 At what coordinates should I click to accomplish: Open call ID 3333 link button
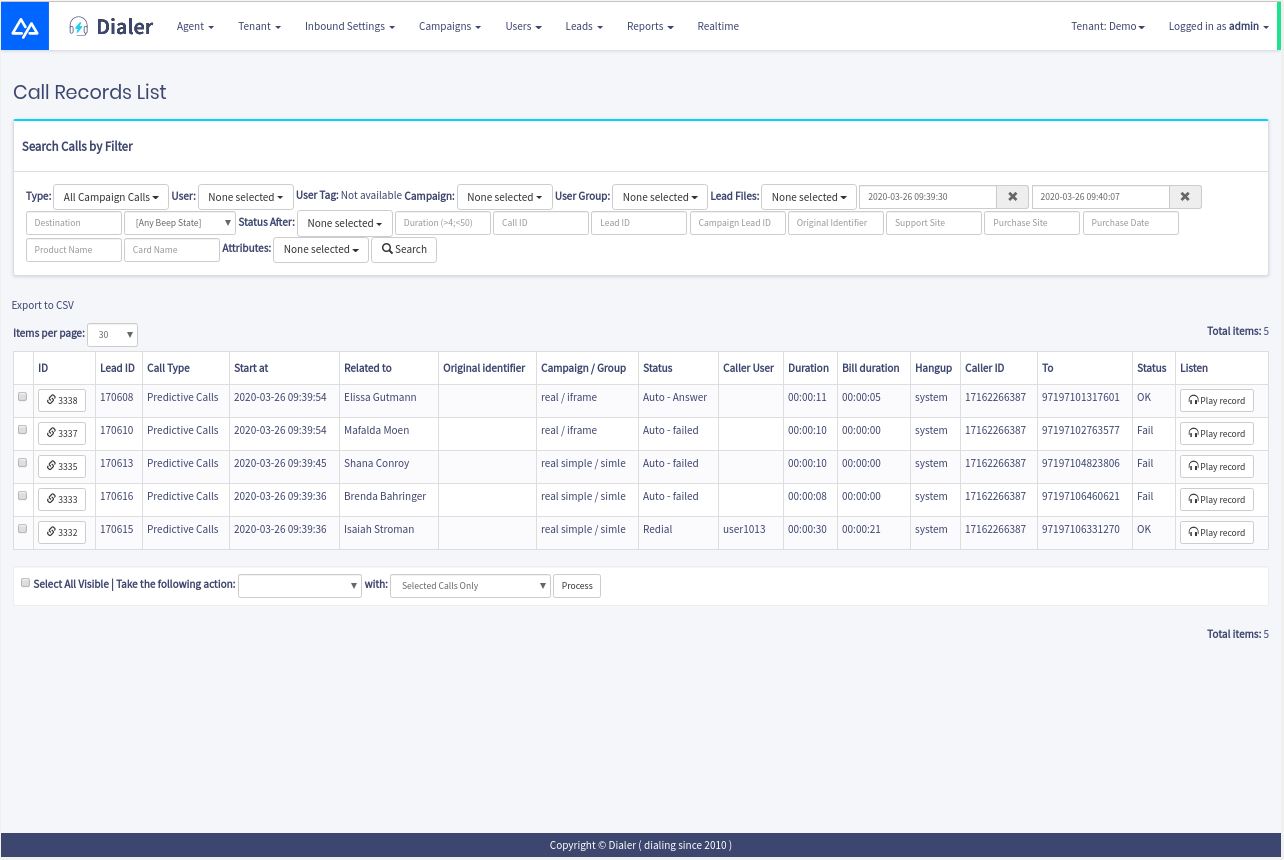click(62, 500)
